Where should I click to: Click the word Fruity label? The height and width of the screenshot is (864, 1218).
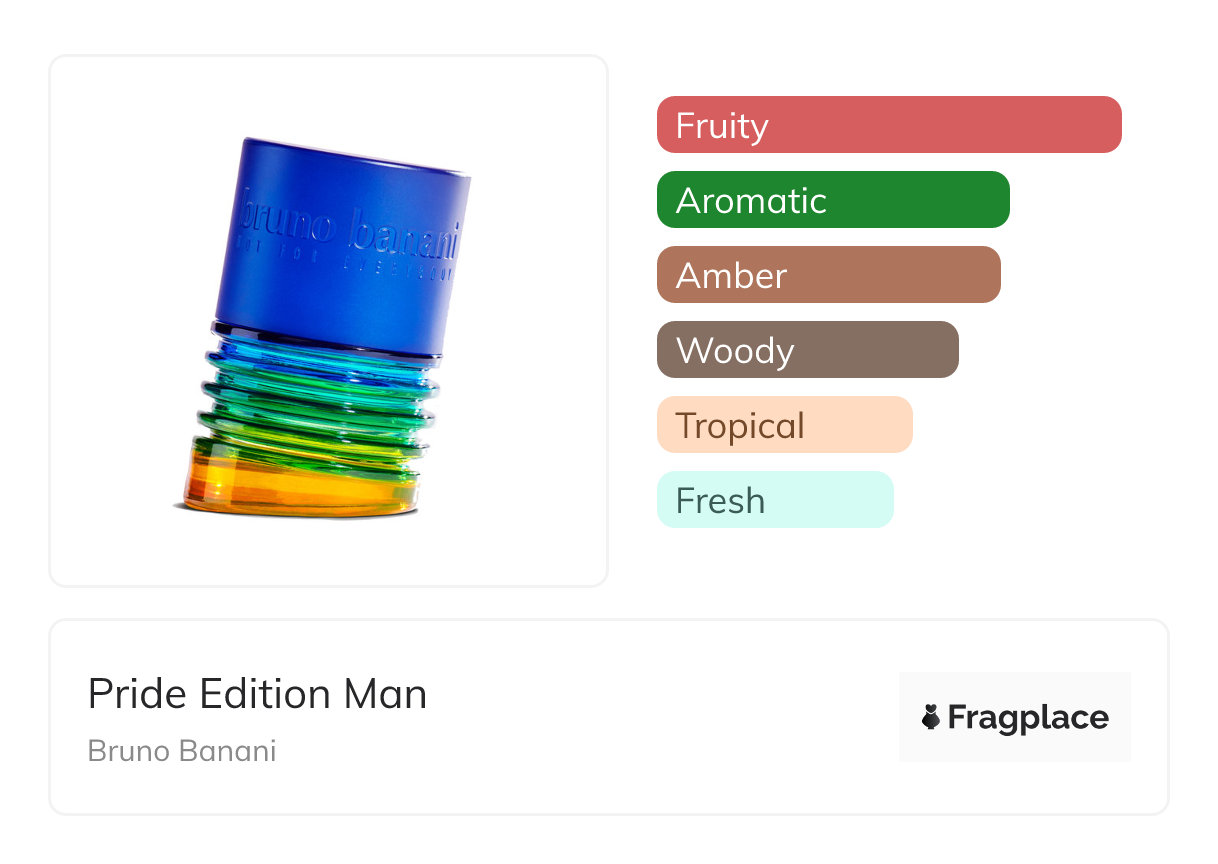tap(722, 126)
